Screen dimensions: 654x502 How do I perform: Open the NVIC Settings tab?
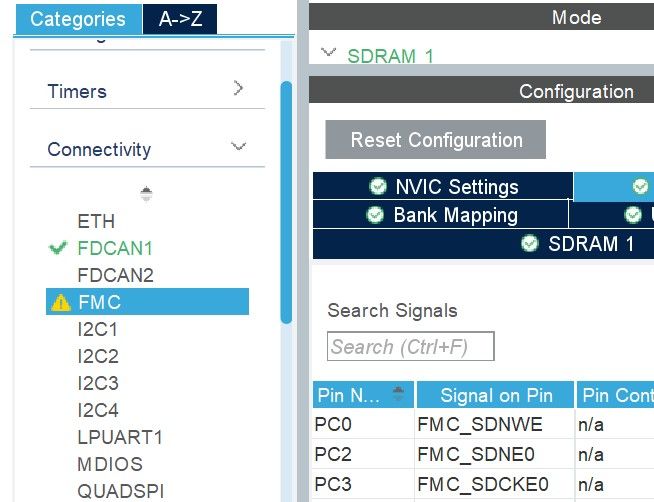[443, 186]
